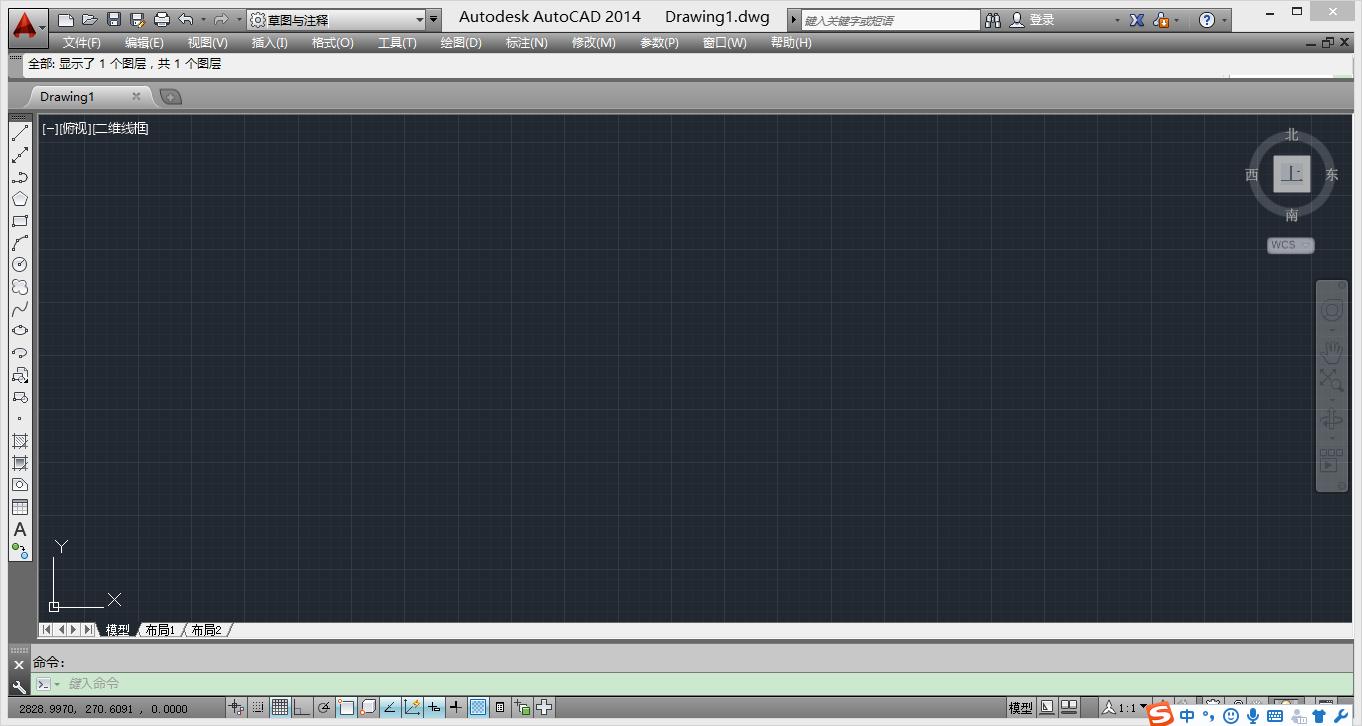Toggle Infer Constraints in status bar

coord(236,708)
